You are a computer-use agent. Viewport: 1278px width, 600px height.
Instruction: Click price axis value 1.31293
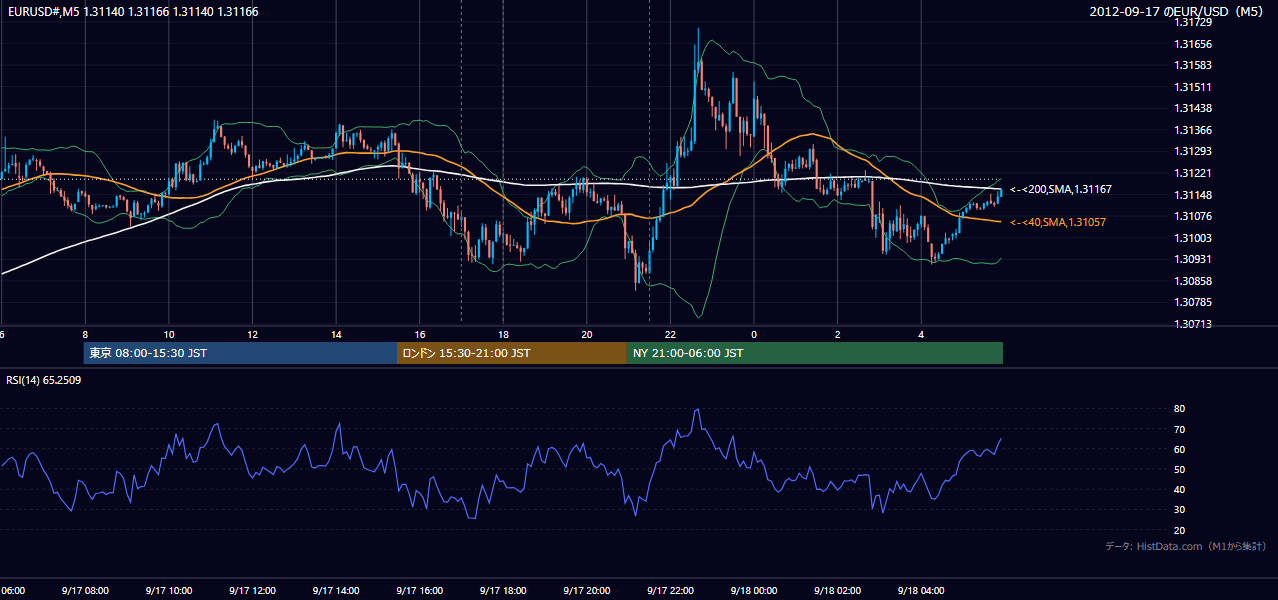(x=1193, y=151)
